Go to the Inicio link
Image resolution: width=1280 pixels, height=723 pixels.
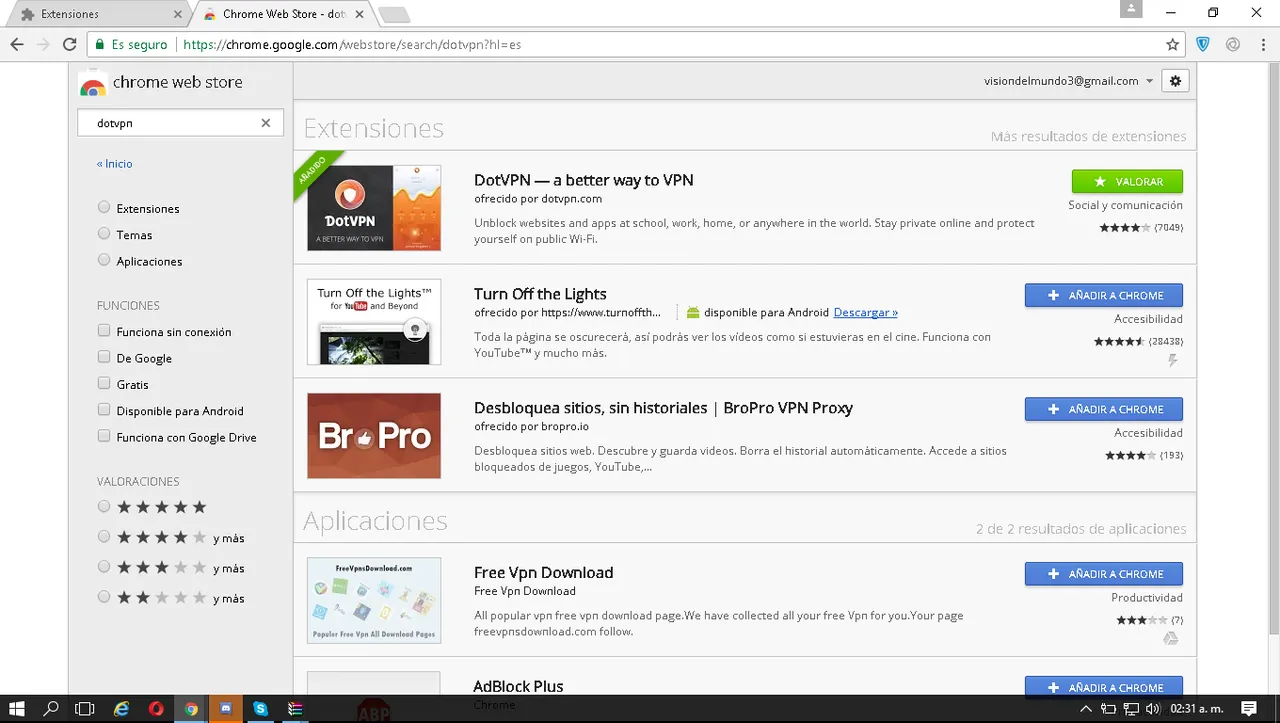pyautogui.click(x=114, y=163)
